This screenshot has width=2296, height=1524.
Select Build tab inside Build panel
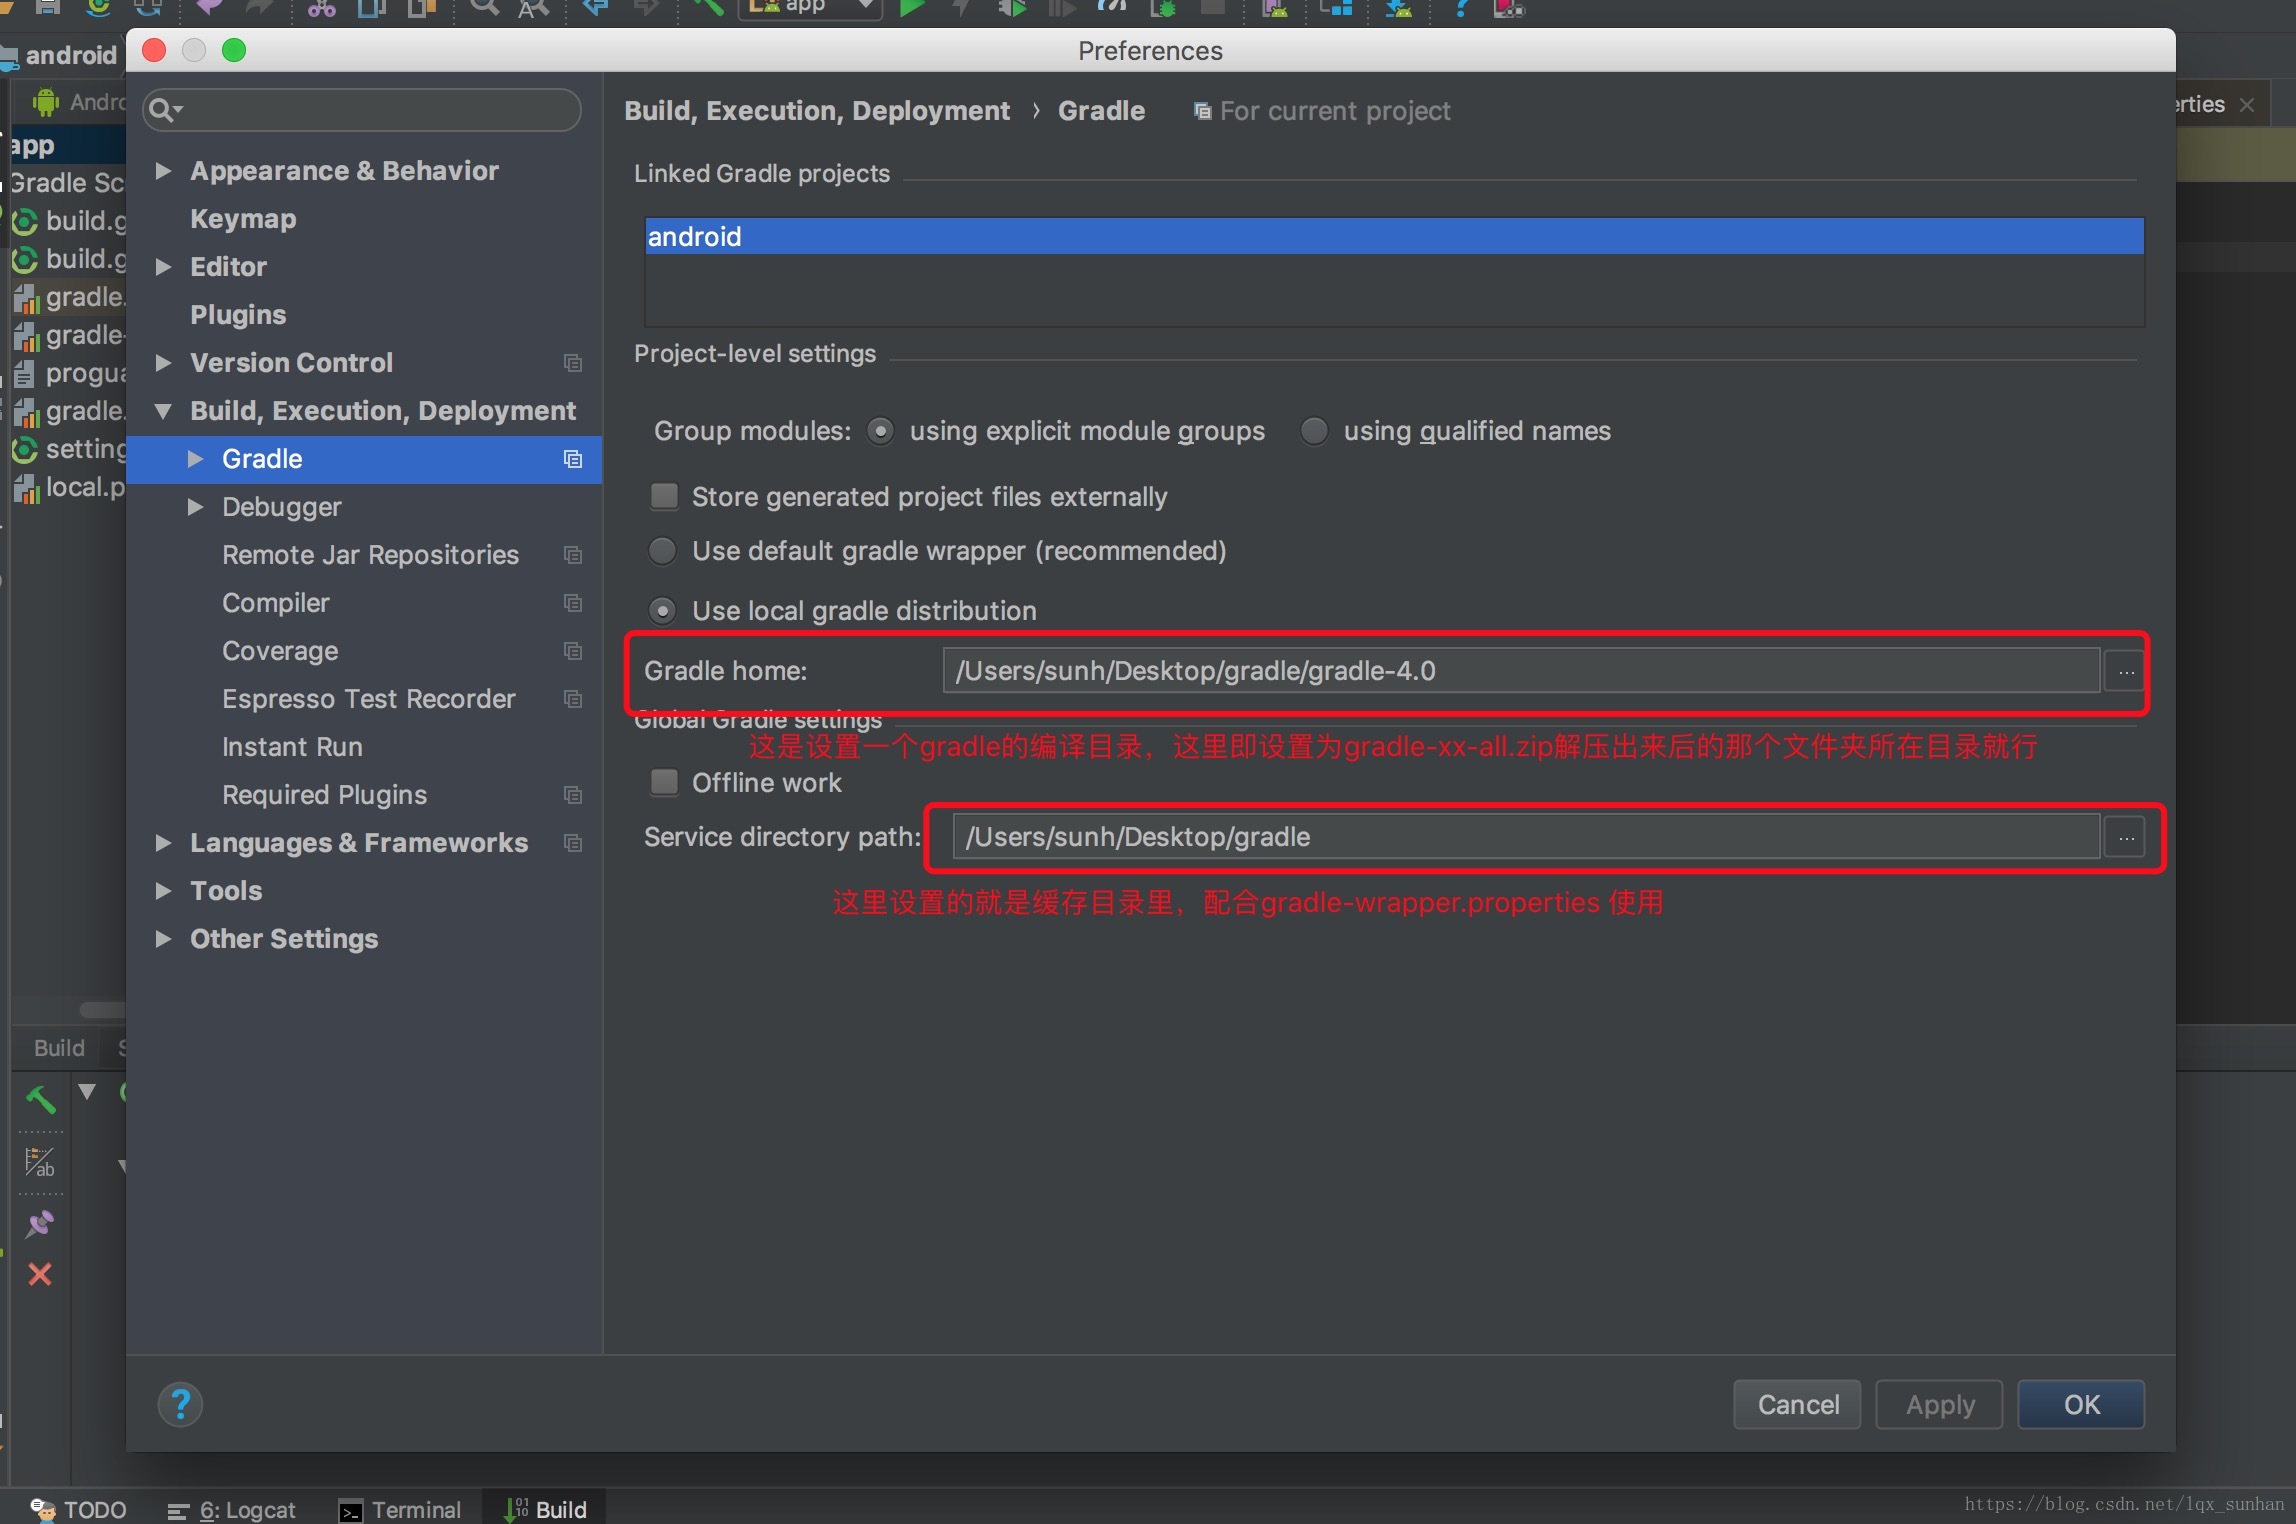coord(59,1047)
